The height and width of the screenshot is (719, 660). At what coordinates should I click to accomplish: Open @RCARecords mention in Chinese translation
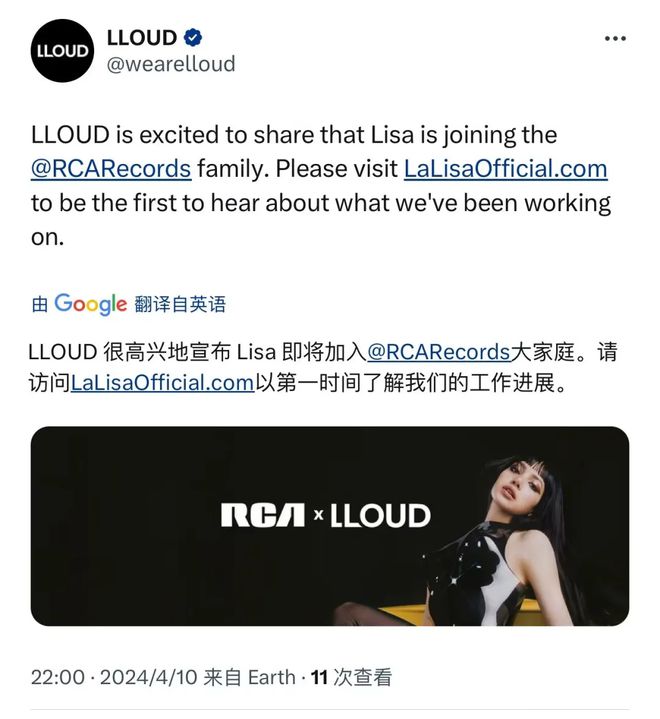438,352
